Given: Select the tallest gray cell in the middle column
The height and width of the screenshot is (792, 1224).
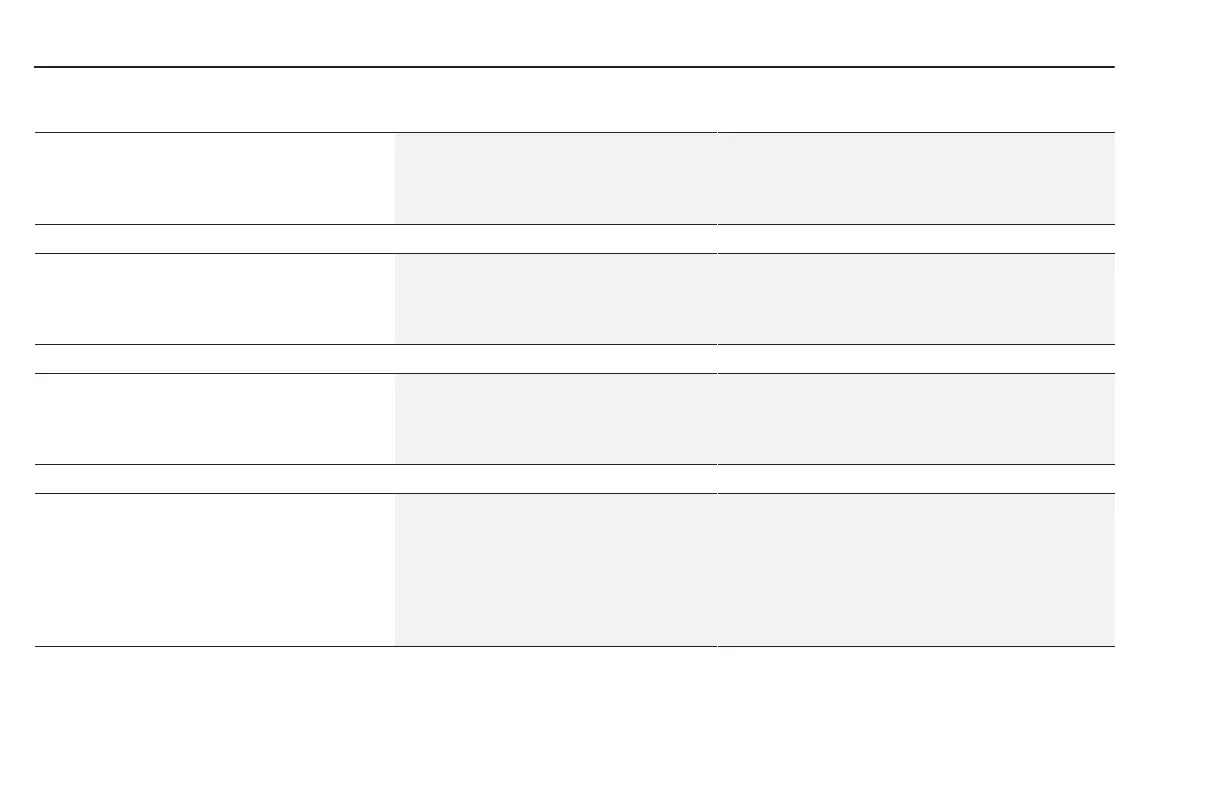Looking at the screenshot, I should (x=555, y=569).
